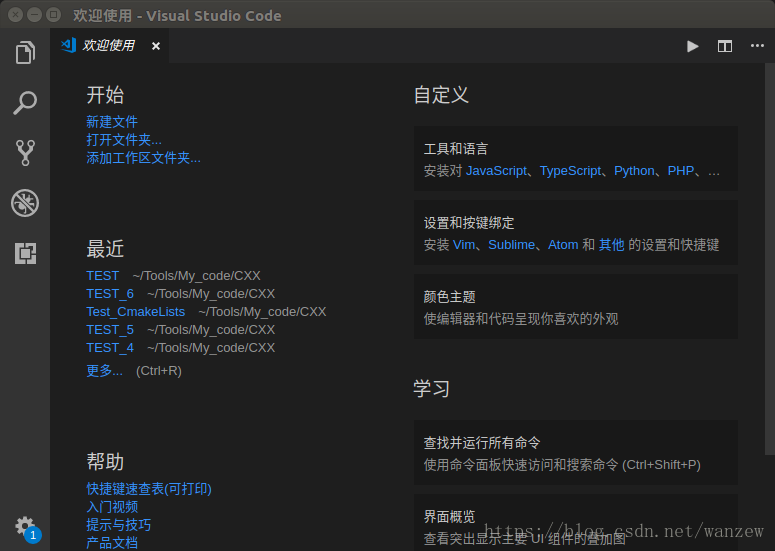Install Python support link
Screen dimensions: 775x551
pos(634,171)
